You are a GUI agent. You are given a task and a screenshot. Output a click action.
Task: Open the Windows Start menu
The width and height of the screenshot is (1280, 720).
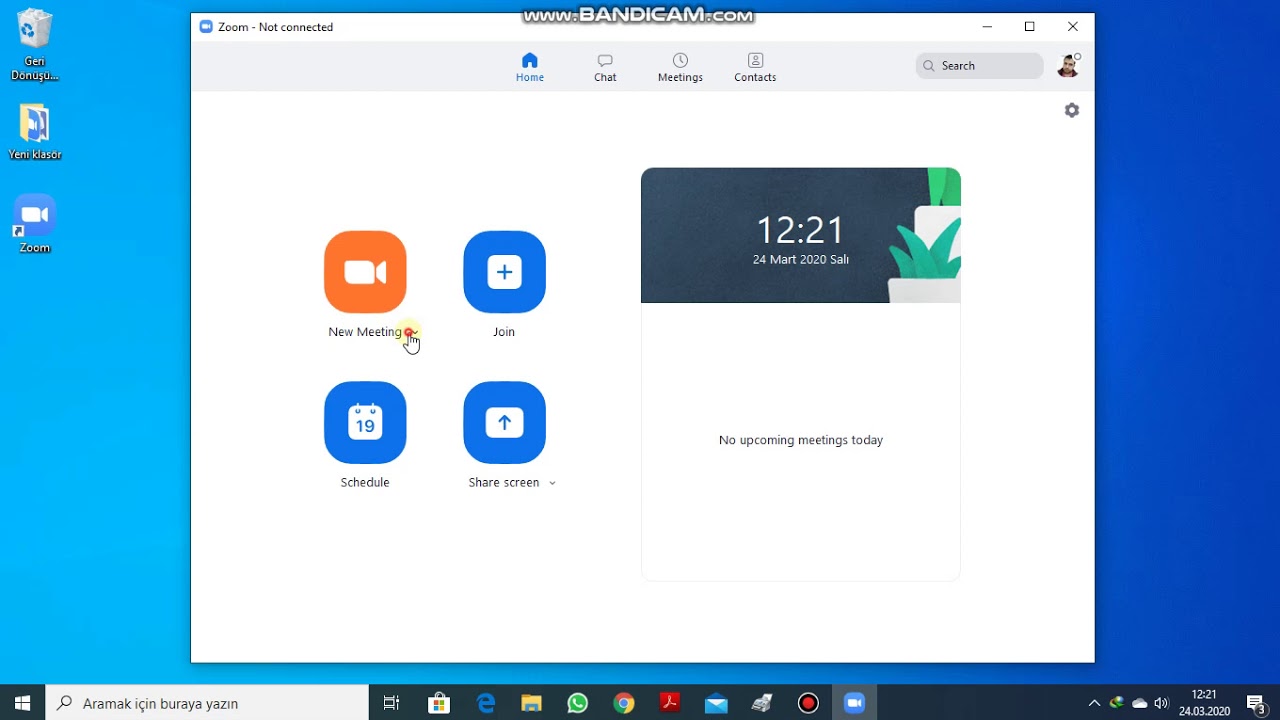[22, 703]
